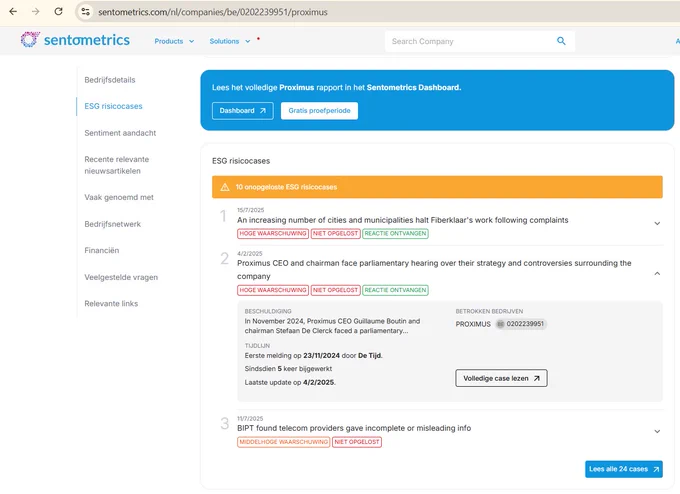The image size is (680, 494).
Task: Click the Beschuldiging description text
Action: [x=332, y=326]
